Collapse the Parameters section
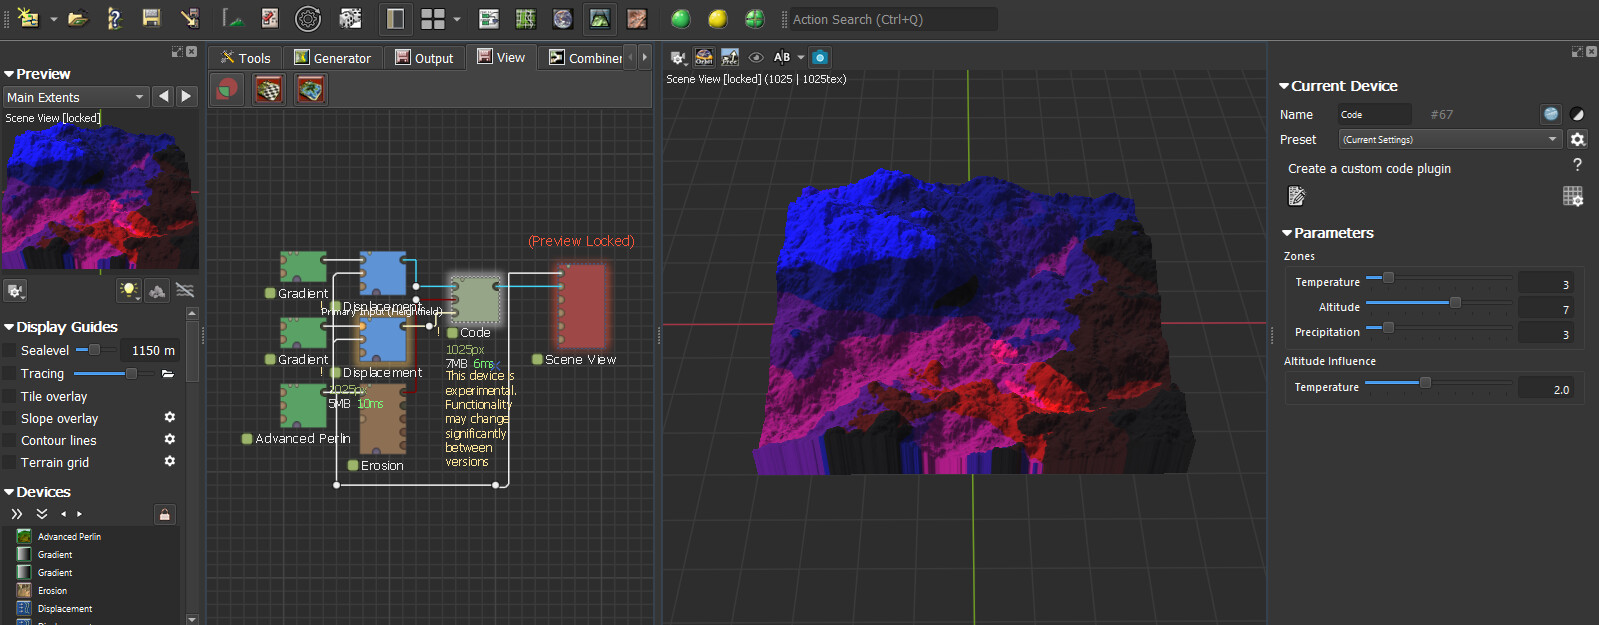 point(1287,233)
